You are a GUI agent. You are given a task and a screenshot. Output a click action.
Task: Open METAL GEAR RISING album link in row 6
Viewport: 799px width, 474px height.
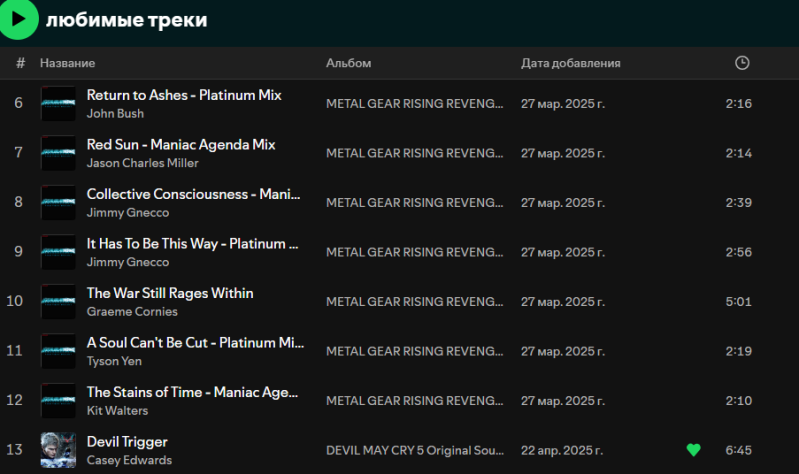[415, 103]
